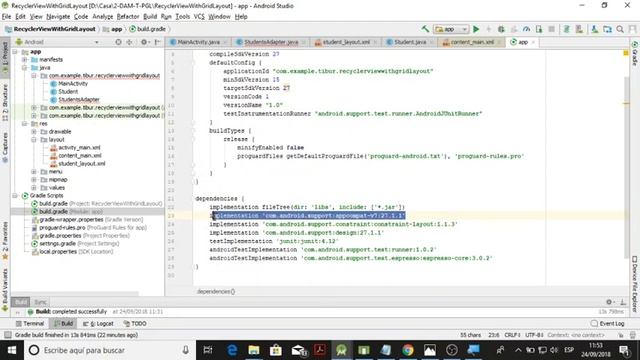
Task: Open Project panel gear settings icon
Action: tap(144, 42)
